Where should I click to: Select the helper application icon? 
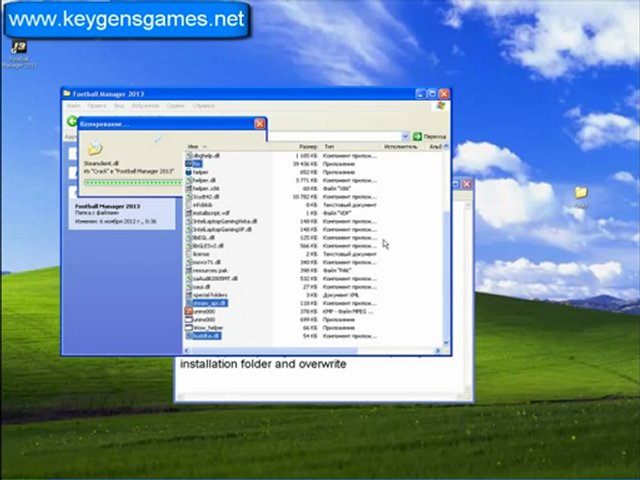click(189, 172)
